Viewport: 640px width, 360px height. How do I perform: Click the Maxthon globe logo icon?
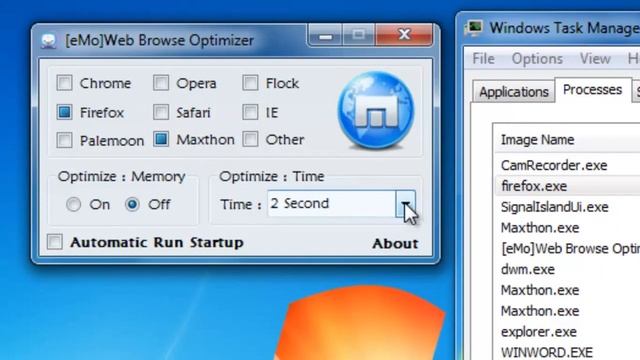click(376, 110)
